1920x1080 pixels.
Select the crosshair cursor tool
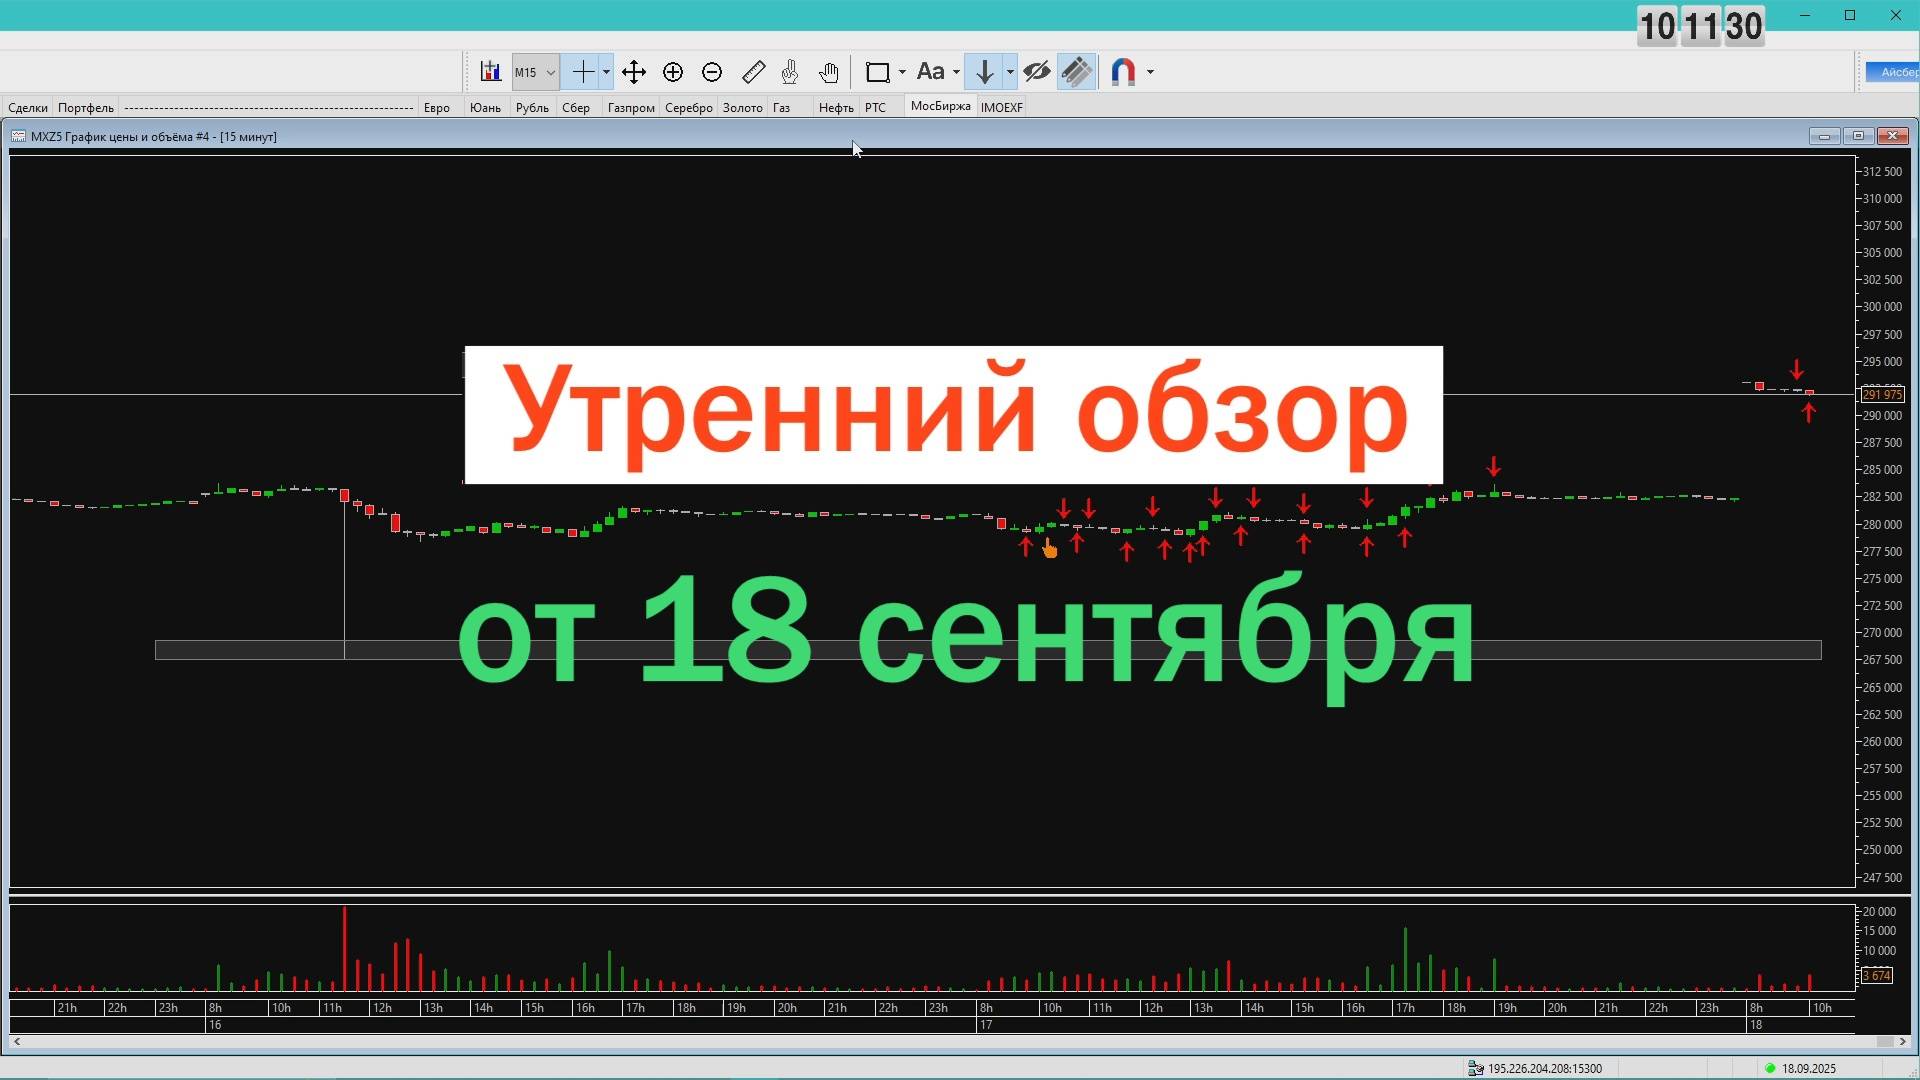pyautogui.click(x=583, y=71)
